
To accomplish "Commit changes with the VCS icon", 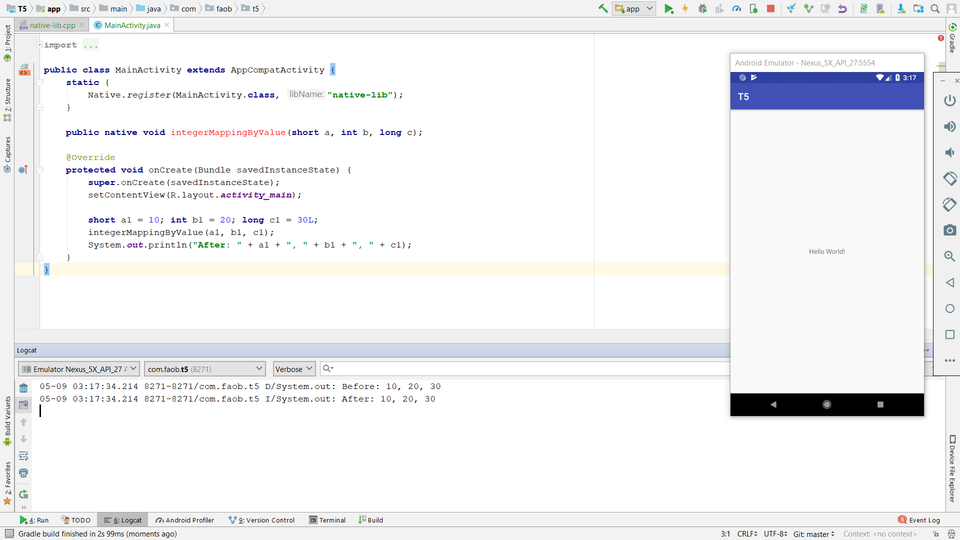I will pos(808,9).
